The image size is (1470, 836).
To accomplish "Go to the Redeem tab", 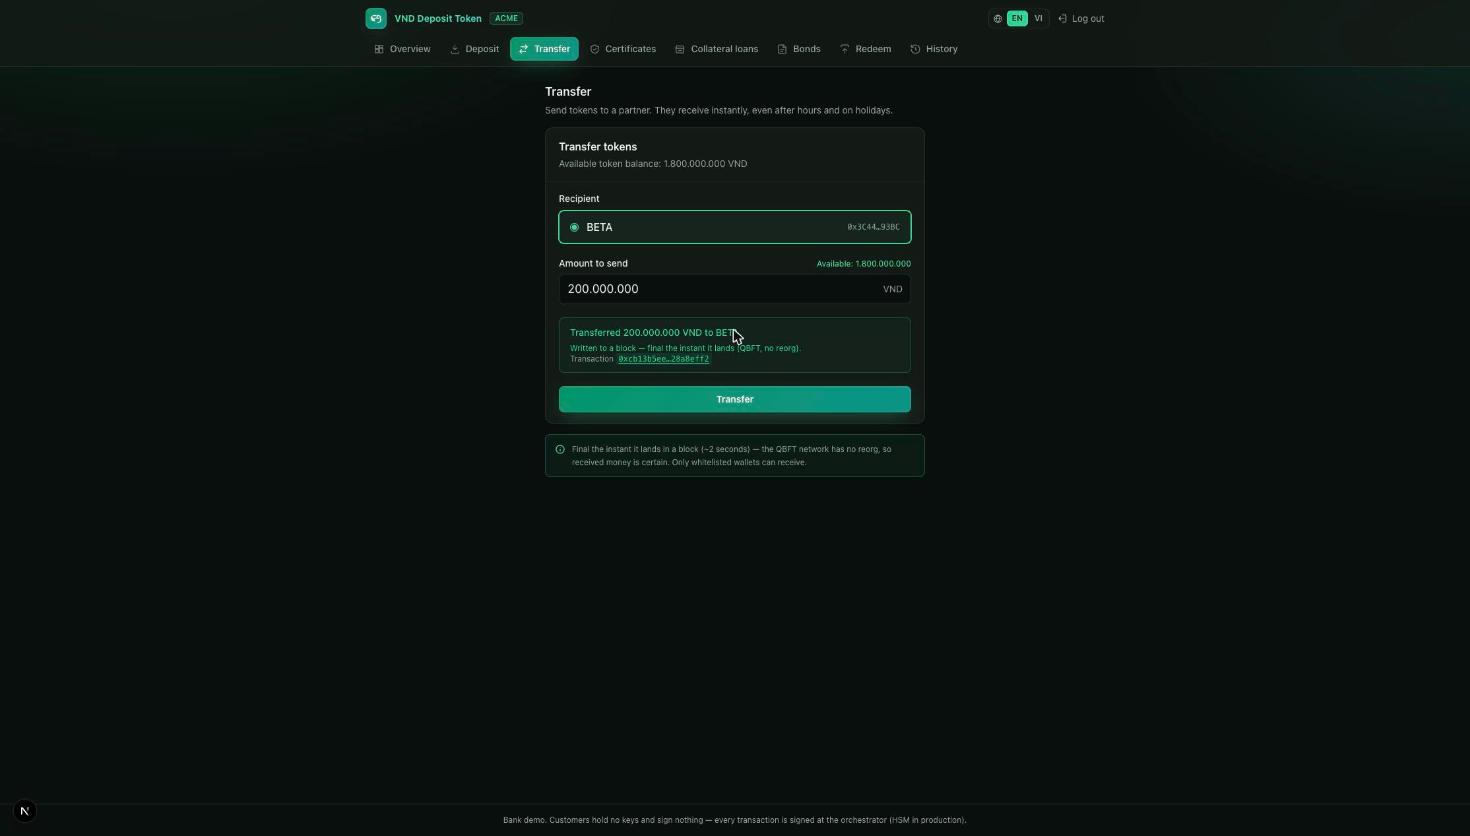I will tap(866, 49).
